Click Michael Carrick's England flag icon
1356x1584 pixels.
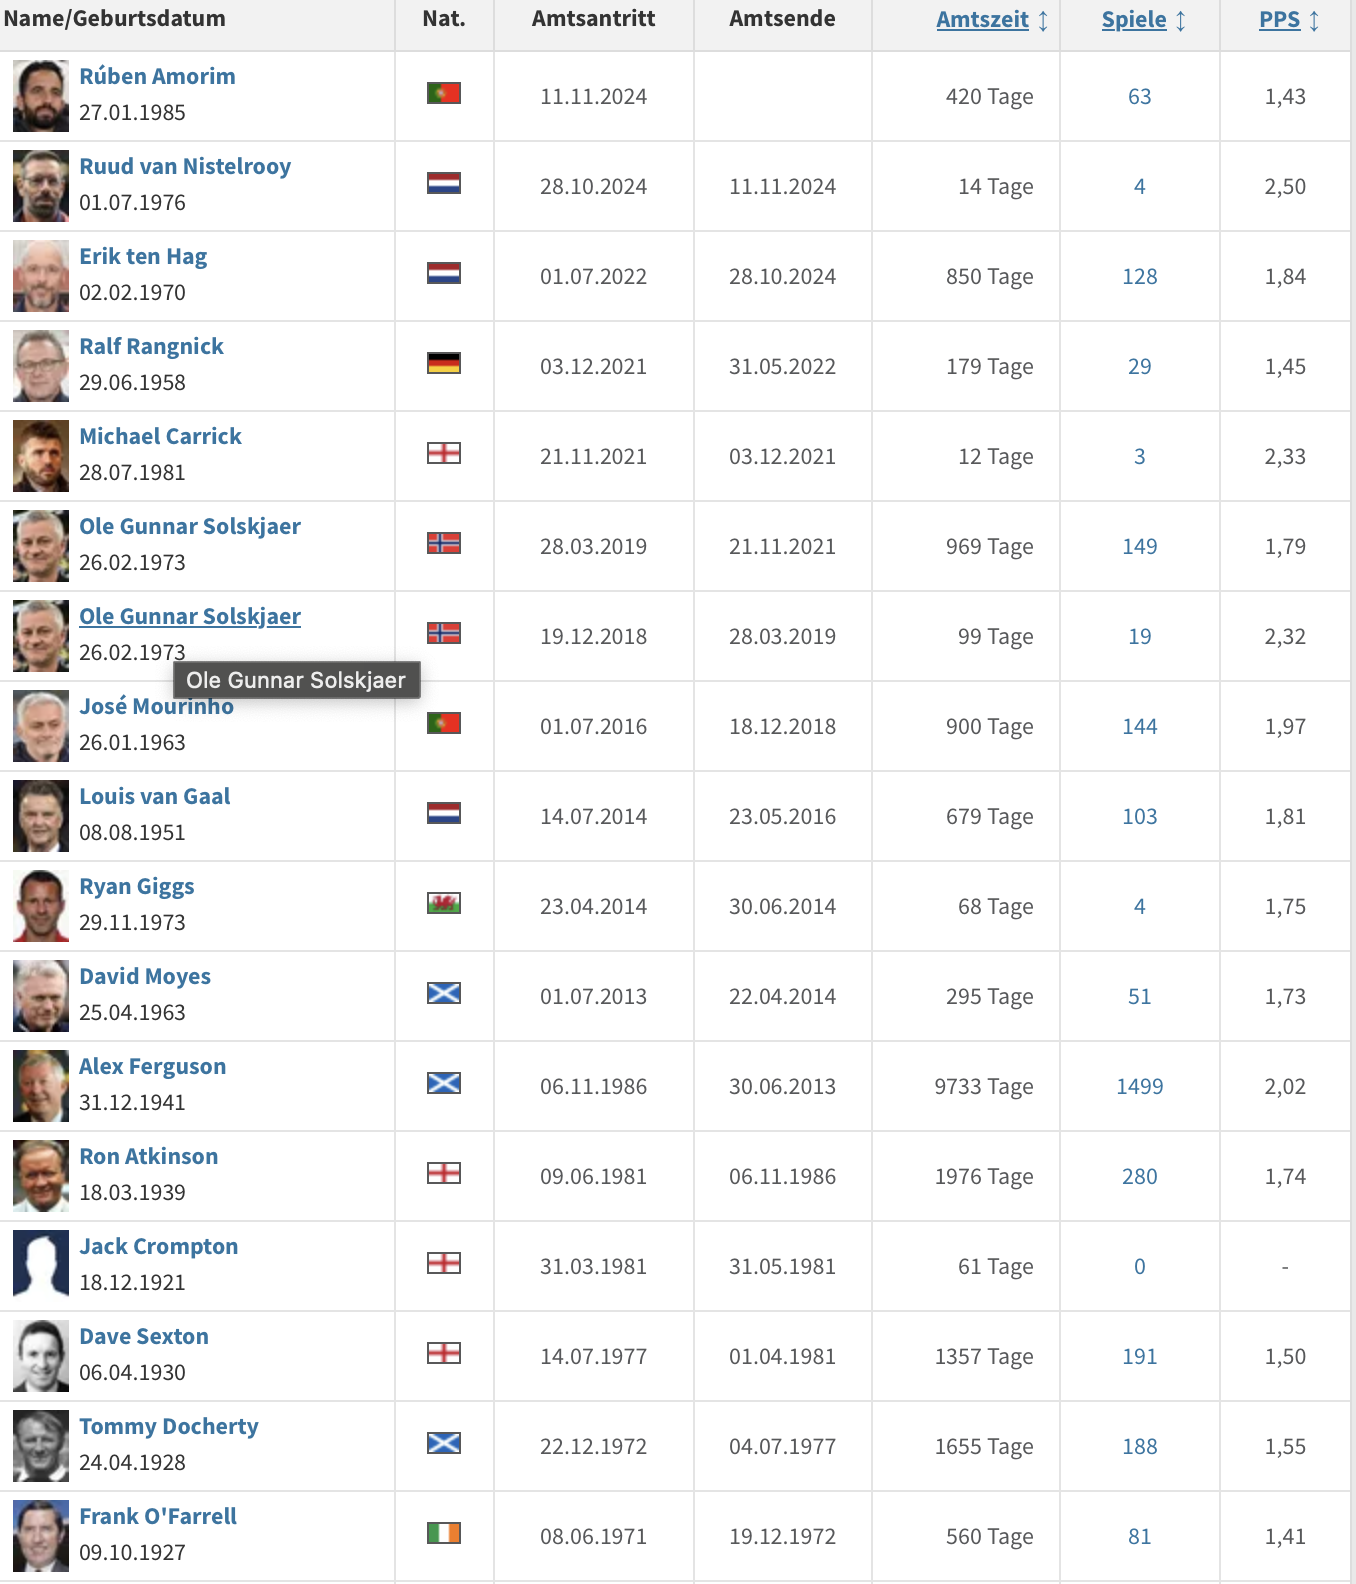pos(443,454)
